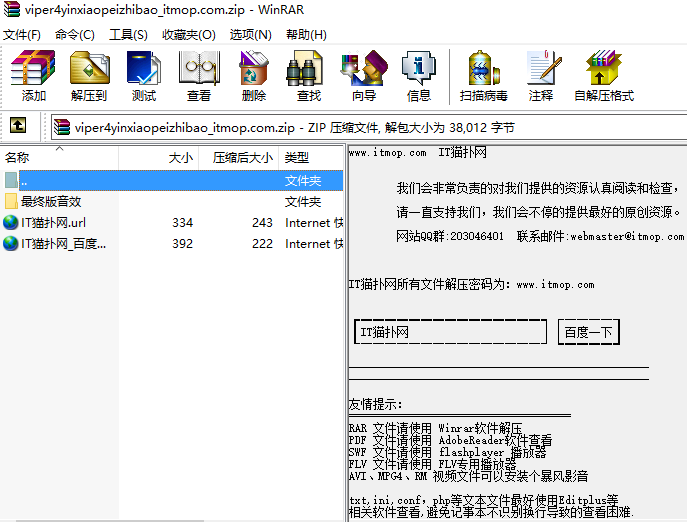Image resolution: width=687 pixels, height=522 pixels.
Task: Select the '..' parent folder row
Action: (x=172, y=180)
